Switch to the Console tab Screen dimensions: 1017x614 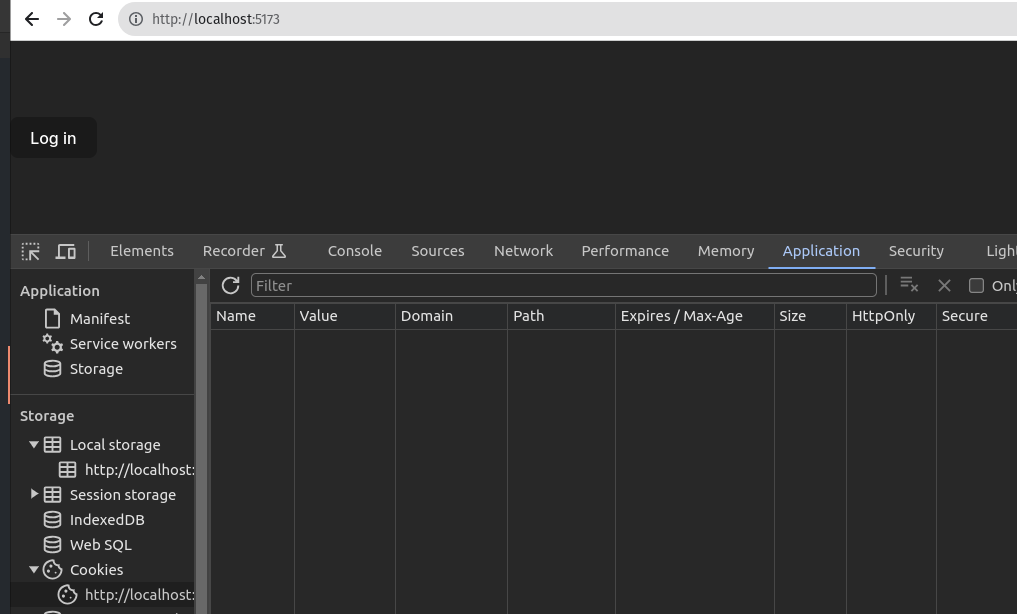355,251
